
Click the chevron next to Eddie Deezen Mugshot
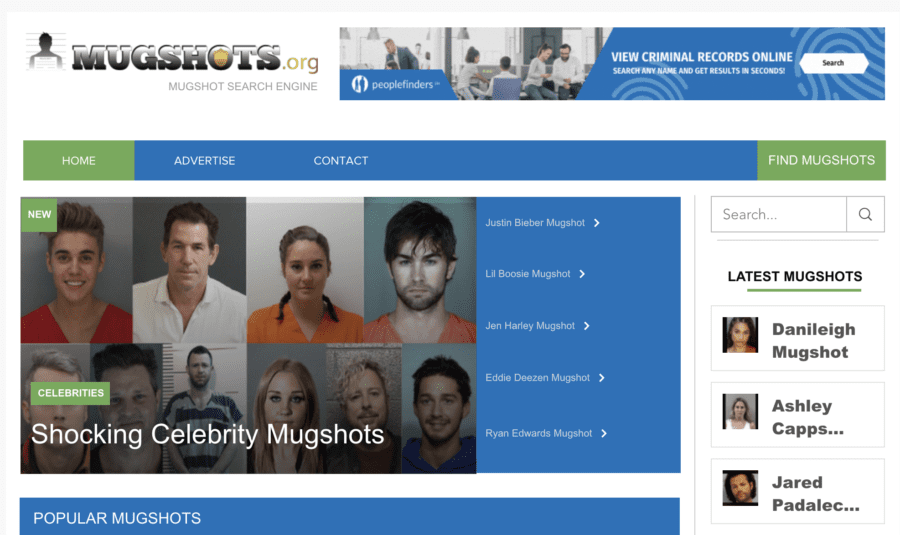pos(602,378)
